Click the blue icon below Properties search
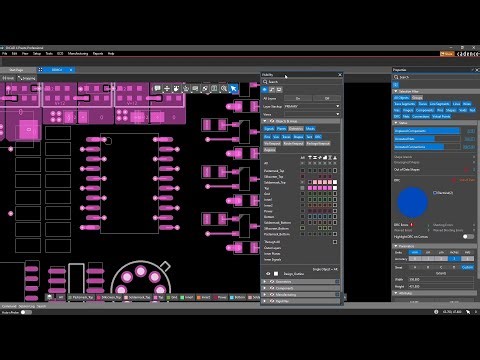The height and width of the screenshot is (360, 480). click(396, 85)
